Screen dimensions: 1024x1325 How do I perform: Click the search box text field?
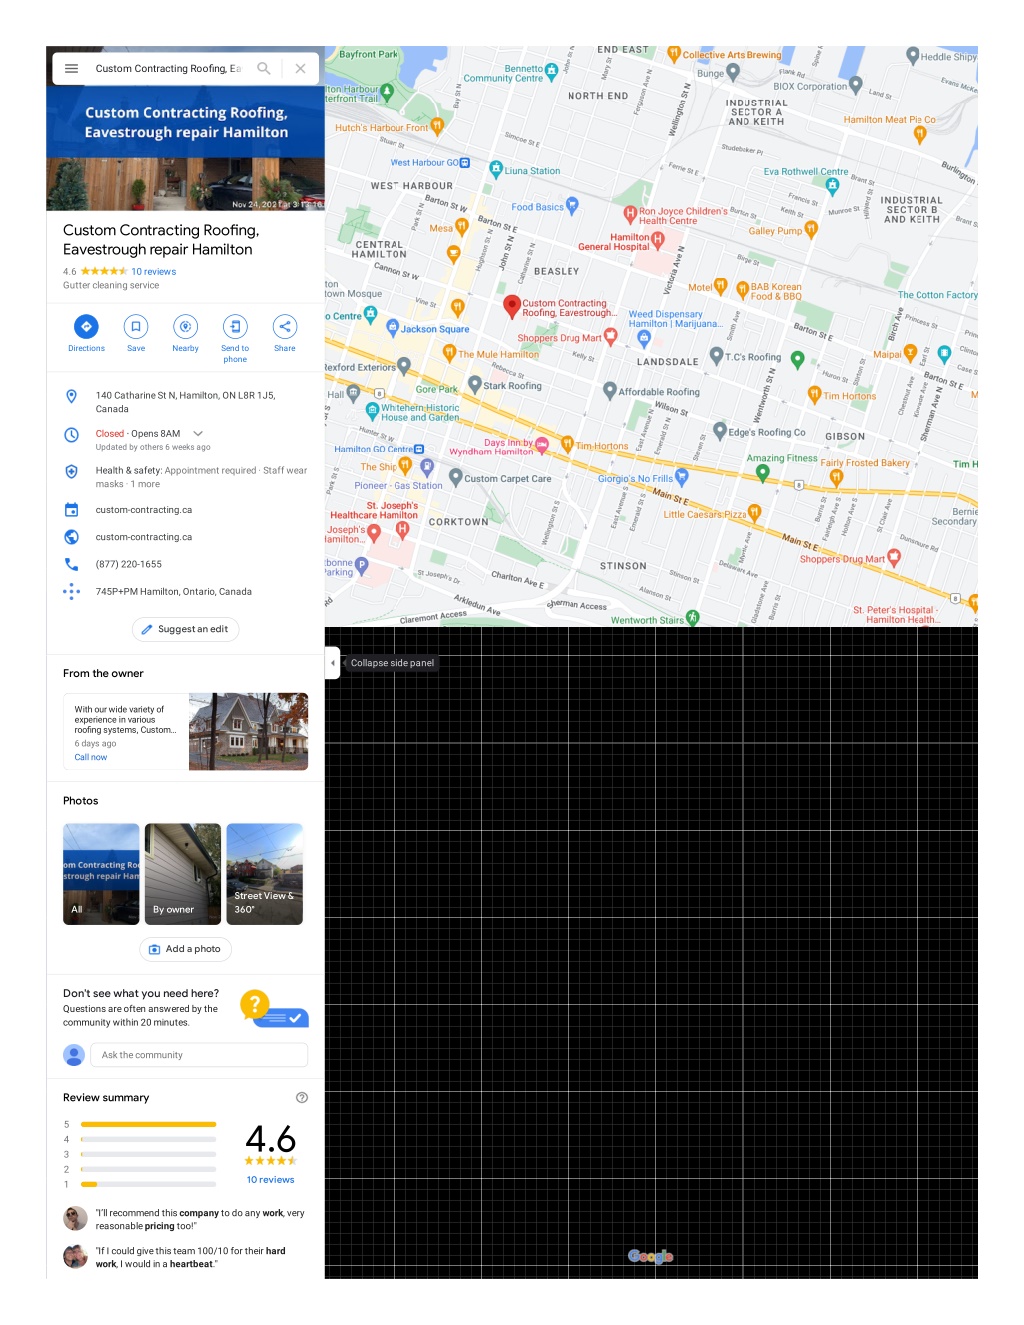tap(168, 69)
